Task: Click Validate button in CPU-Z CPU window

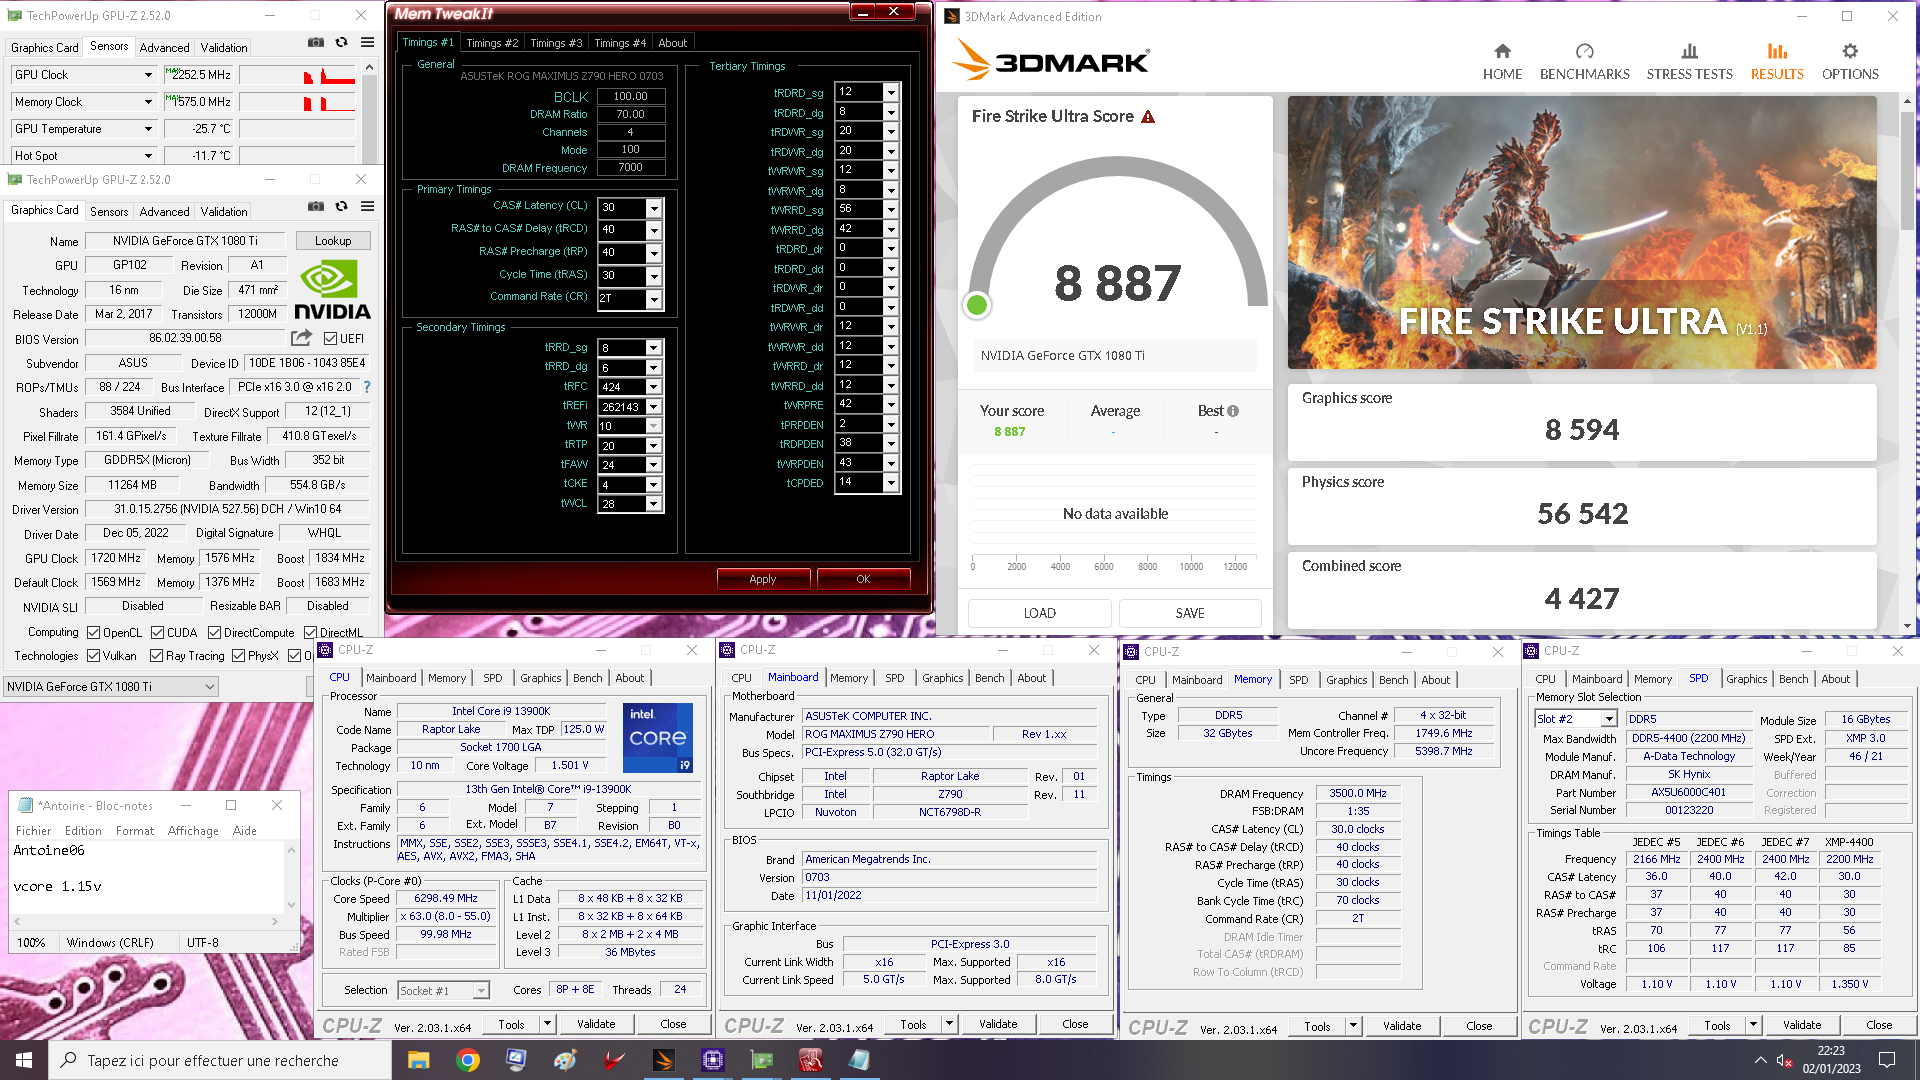Action: point(596,1024)
